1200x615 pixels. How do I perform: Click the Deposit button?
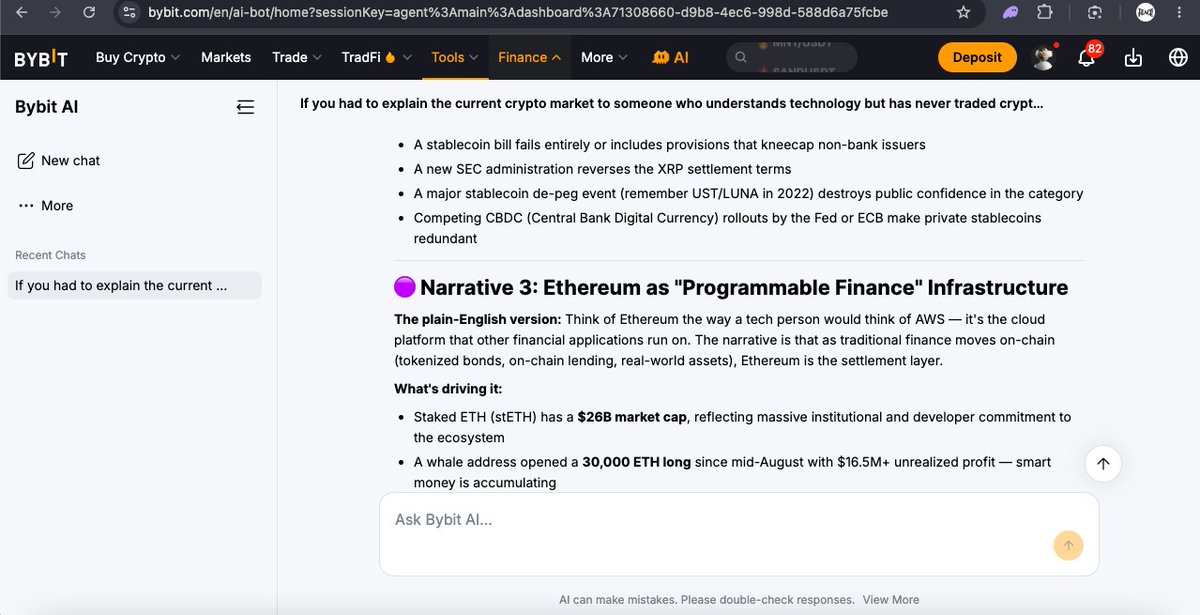click(977, 57)
